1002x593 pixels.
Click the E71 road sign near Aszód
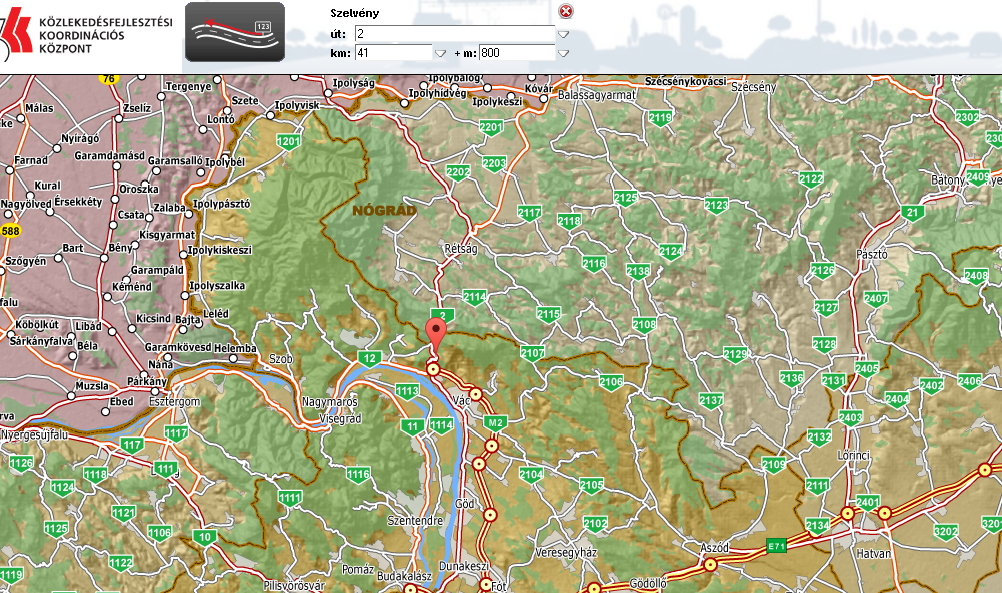click(x=778, y=545)
